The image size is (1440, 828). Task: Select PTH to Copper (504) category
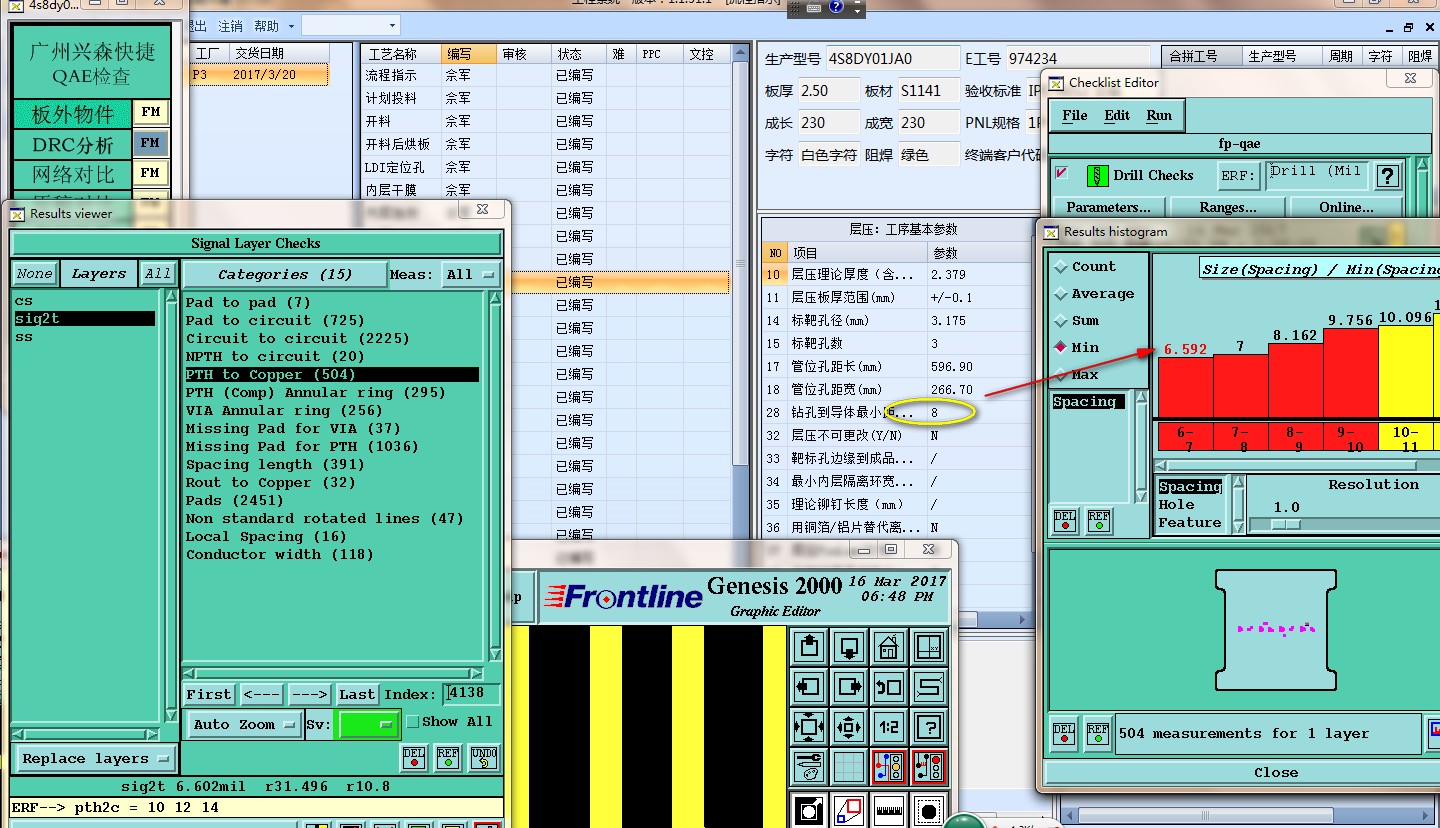[x=331, y=375]
